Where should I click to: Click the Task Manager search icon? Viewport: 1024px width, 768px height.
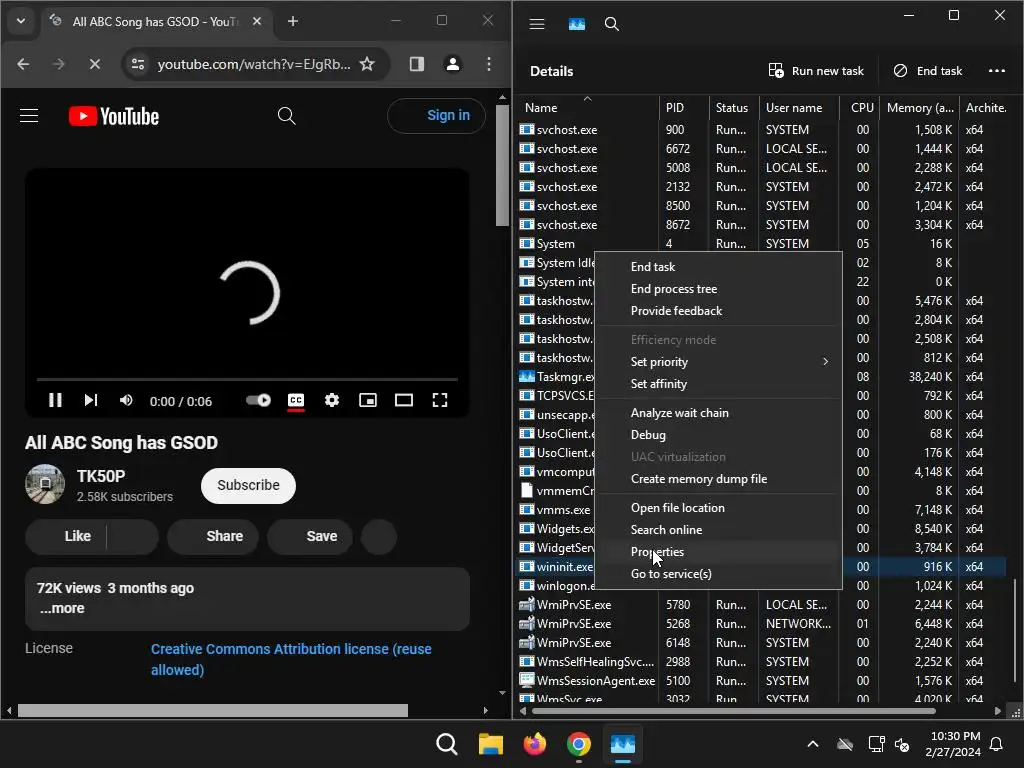click(x=611, y=24)
